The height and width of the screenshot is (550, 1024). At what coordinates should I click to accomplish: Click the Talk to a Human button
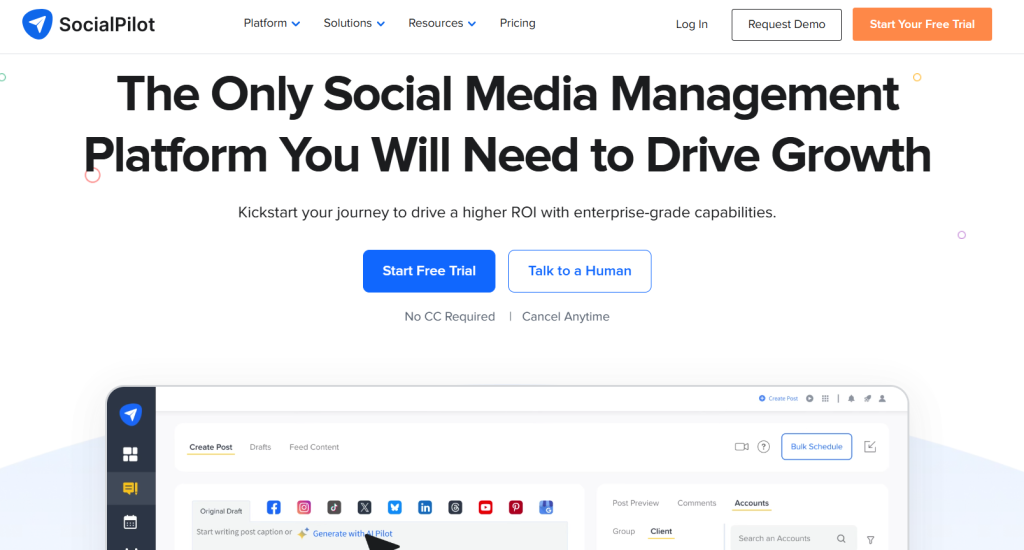tap(580, 271)
